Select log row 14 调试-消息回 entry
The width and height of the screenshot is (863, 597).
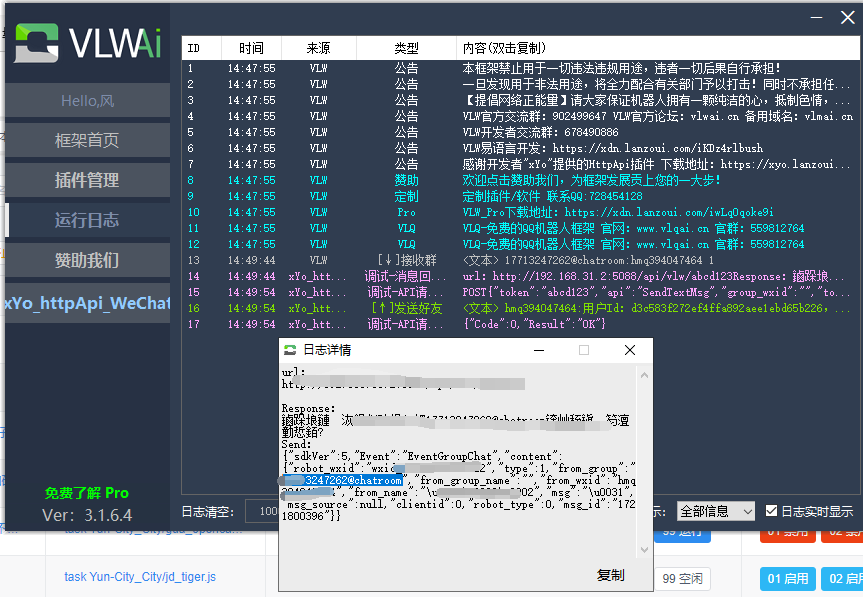(x=520, y=276)
